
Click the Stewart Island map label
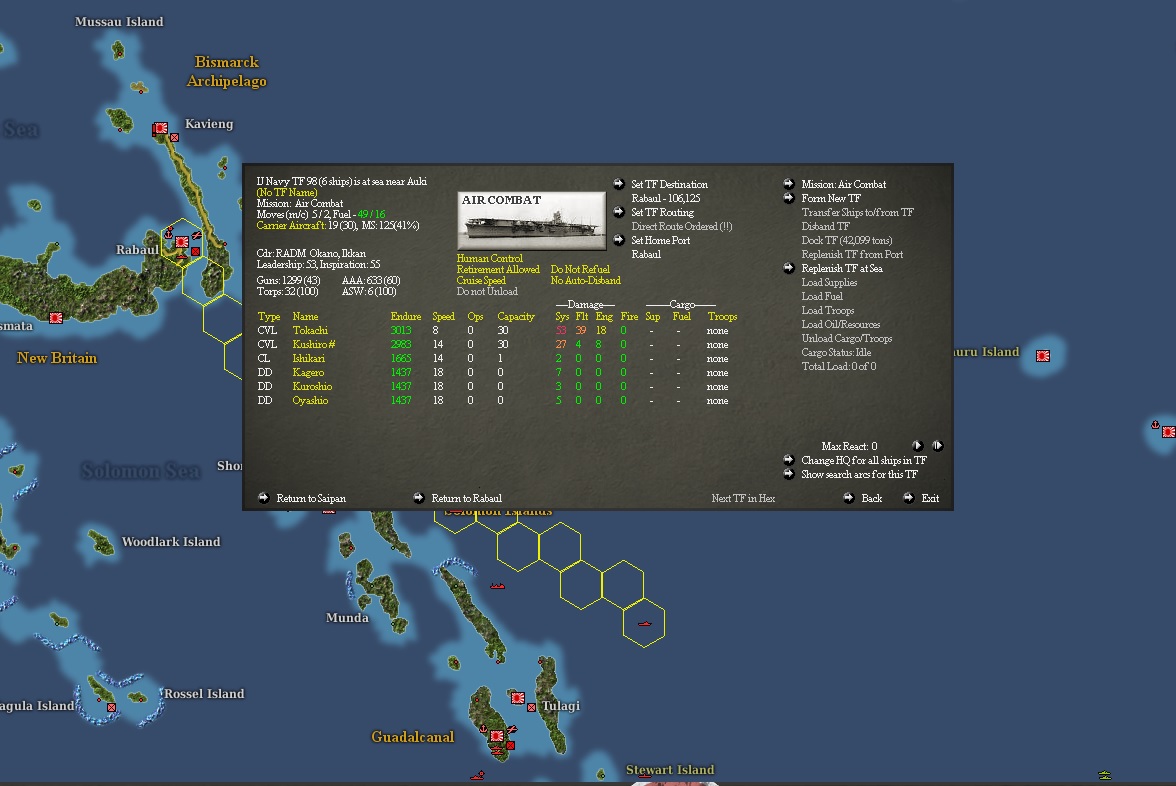coord(670,770)
